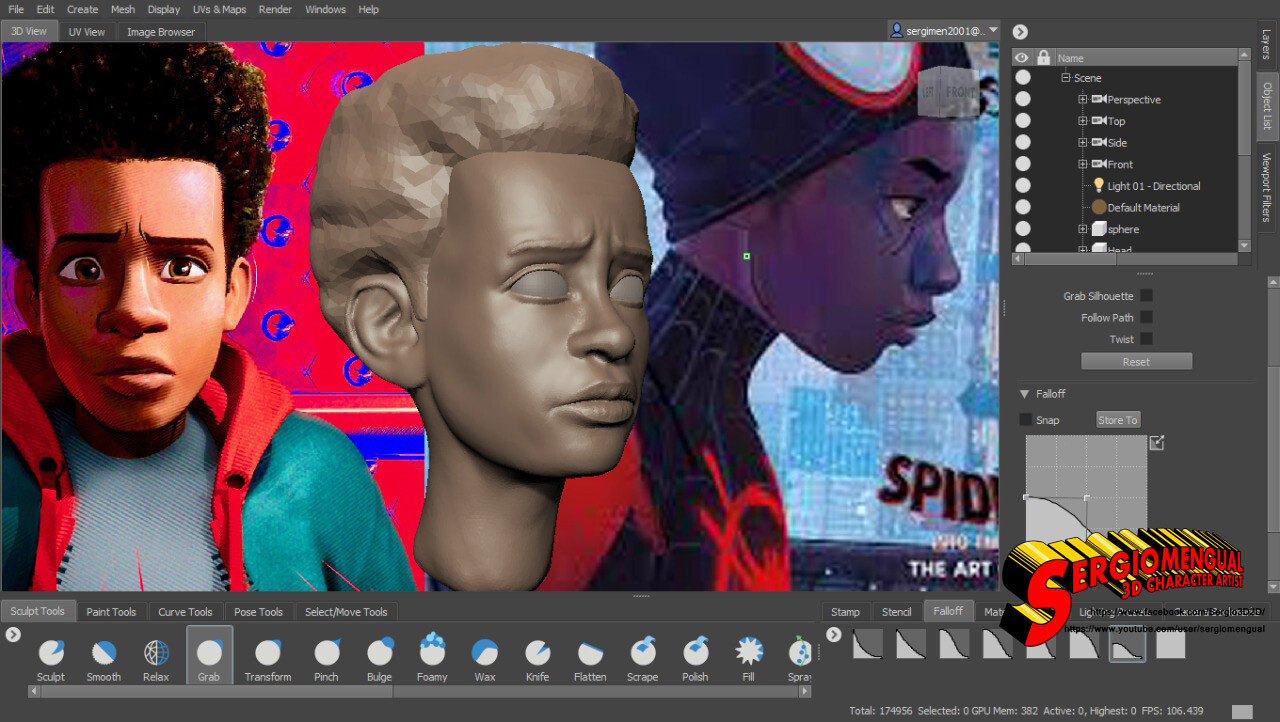Screen dimensions: 1280x722
Task: Collapse the Falloff section
Action: coord(1024,393)
